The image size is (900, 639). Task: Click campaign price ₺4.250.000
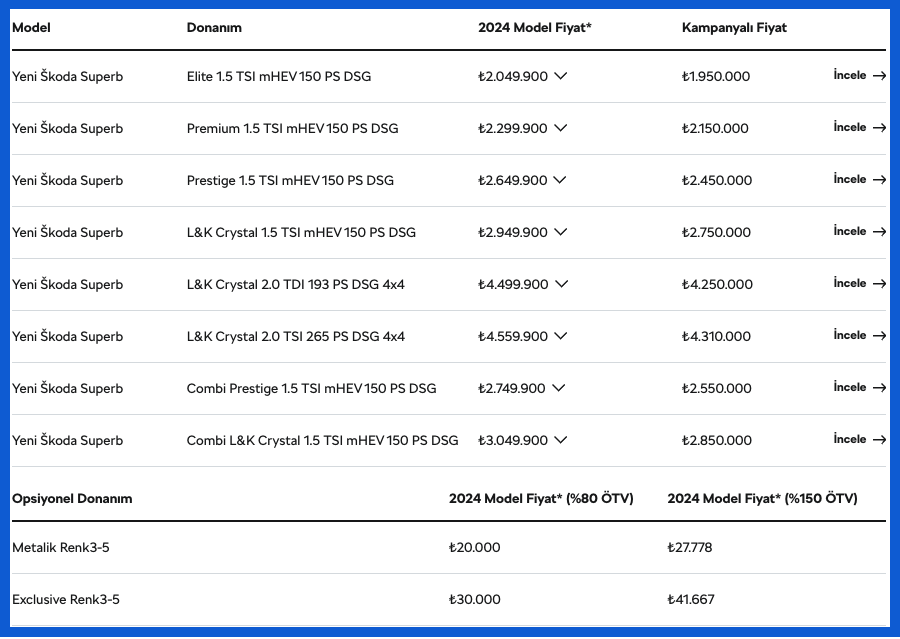pos(717,284)
